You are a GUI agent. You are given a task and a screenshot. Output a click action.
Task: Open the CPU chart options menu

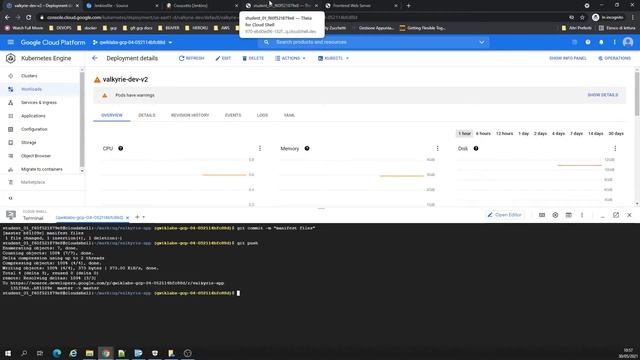260,149
